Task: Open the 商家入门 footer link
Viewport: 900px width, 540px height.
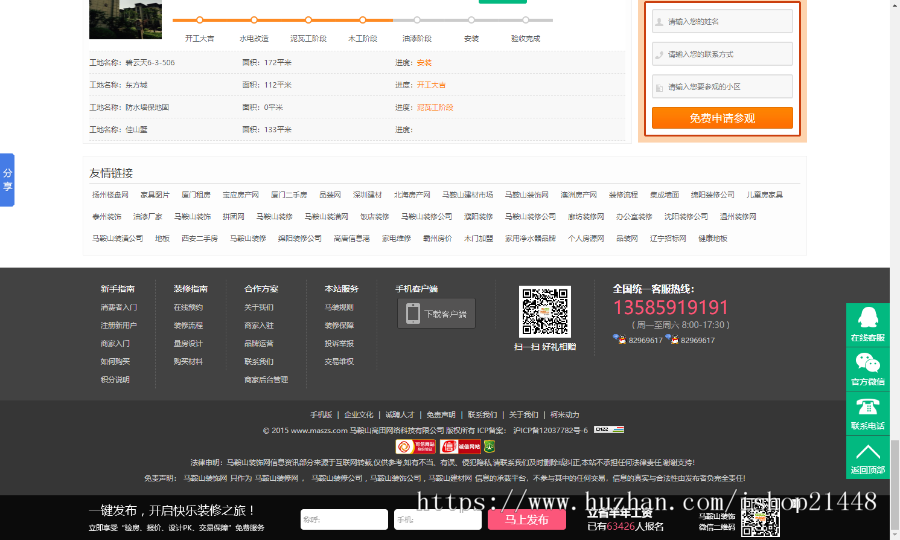Action: [115, 343]
